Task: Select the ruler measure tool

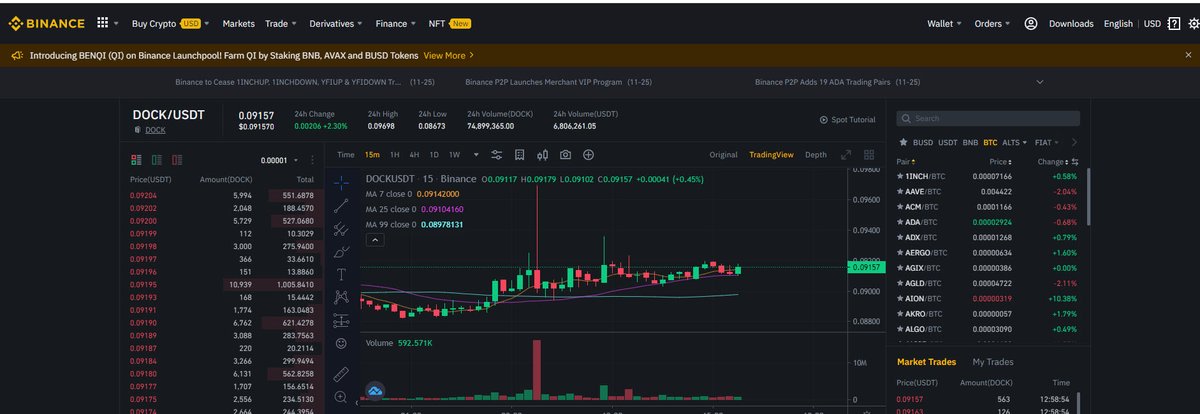Action: click(x=341, y=374)
